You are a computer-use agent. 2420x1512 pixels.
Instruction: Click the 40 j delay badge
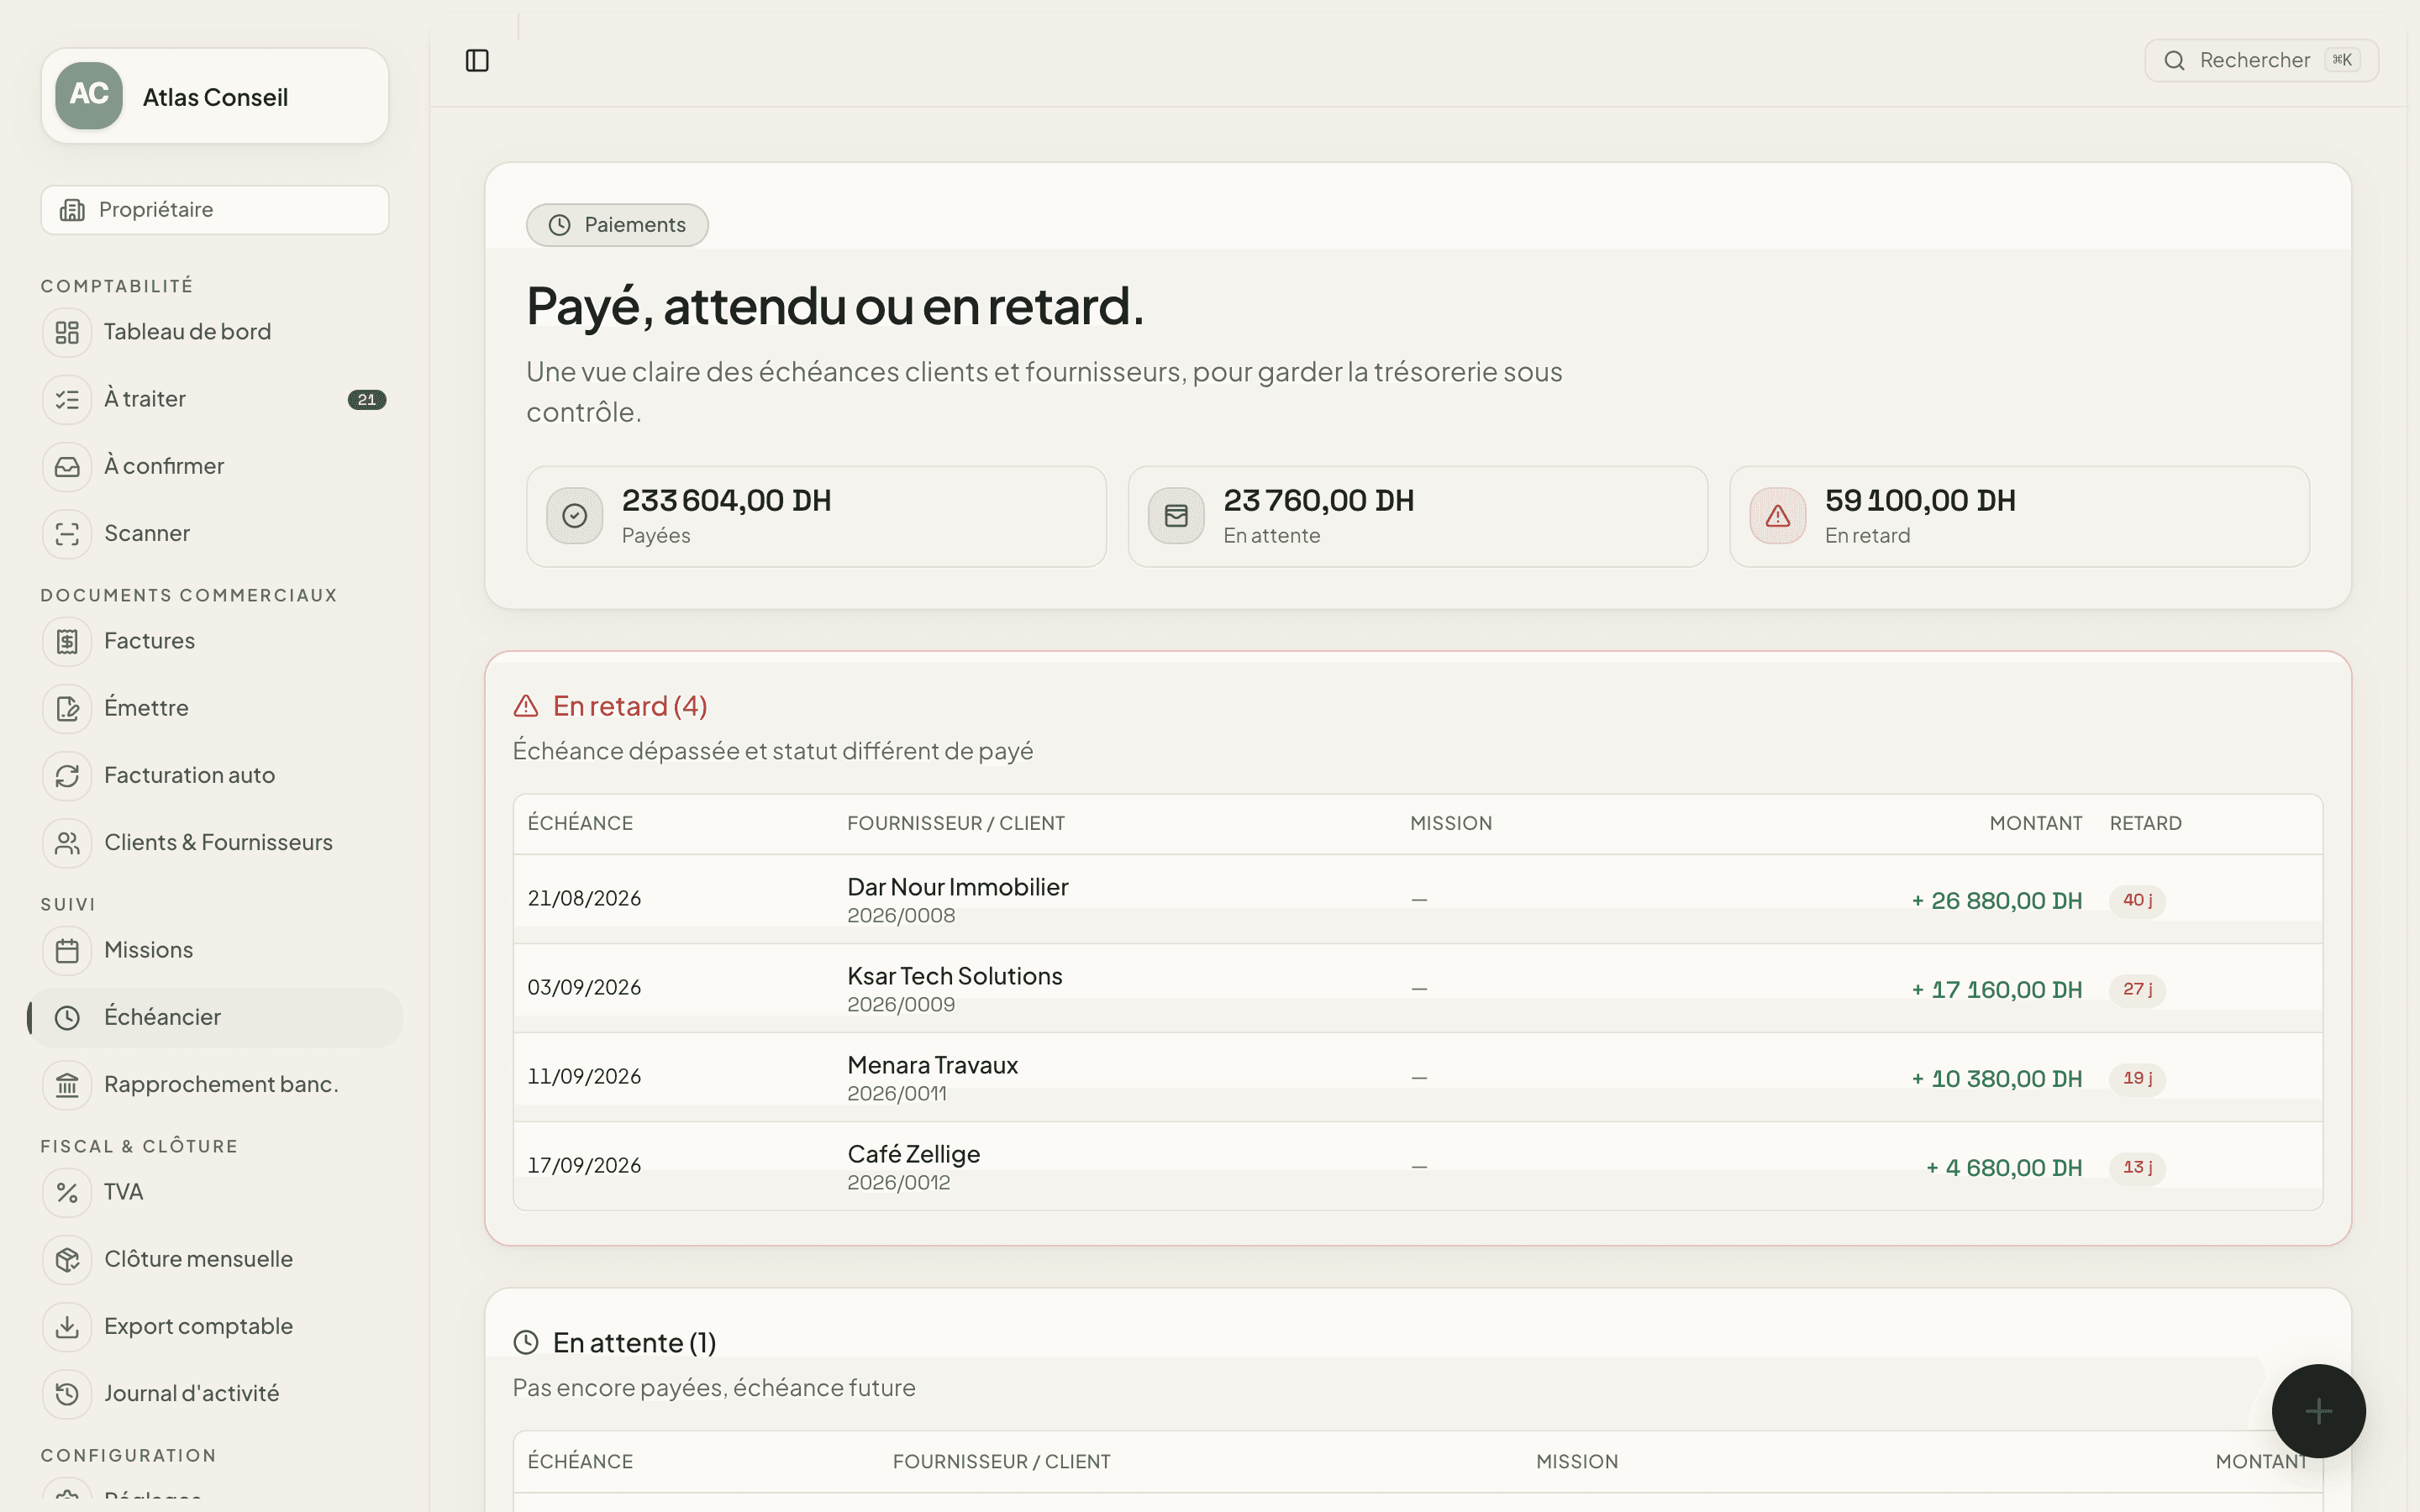[x=2137, y=901]
